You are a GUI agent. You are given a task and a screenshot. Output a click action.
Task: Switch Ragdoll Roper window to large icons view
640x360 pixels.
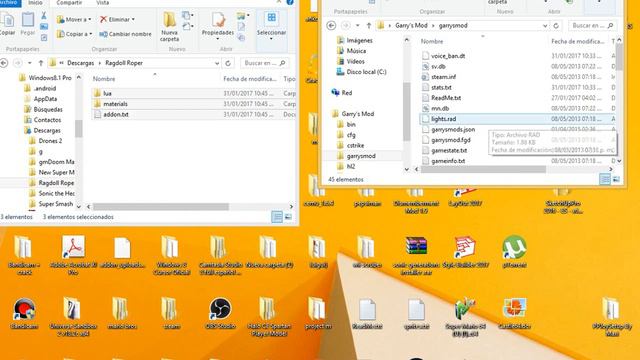[289, 217]
